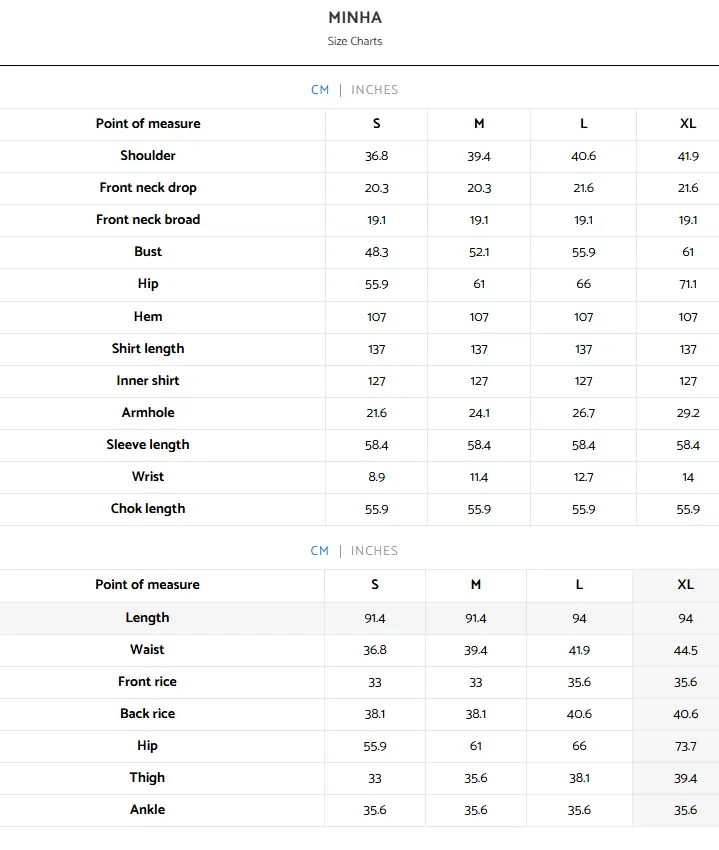Select the M column header in top chart
This screenshot has height=850, width=719.
(x=478, y=124)
